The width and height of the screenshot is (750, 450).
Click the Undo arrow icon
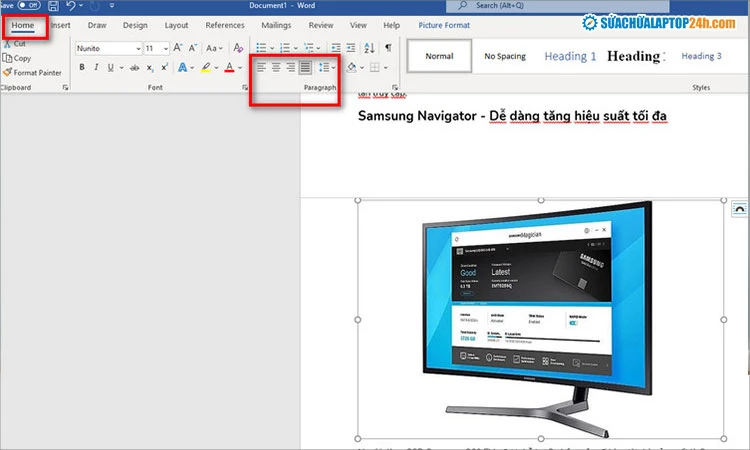(71, 6)
